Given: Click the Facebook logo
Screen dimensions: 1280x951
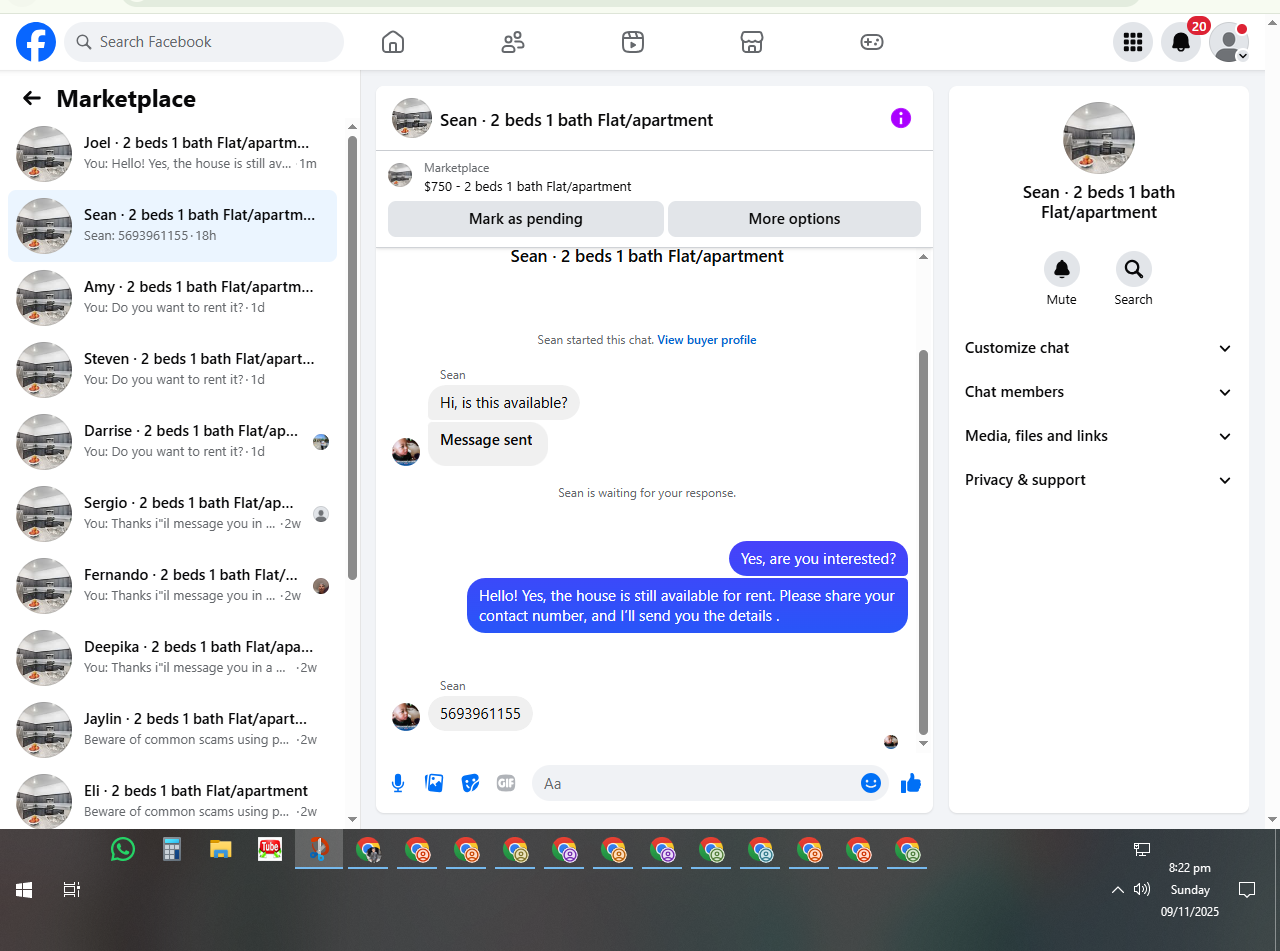Looking at the screenshot, I should (36, 42).
